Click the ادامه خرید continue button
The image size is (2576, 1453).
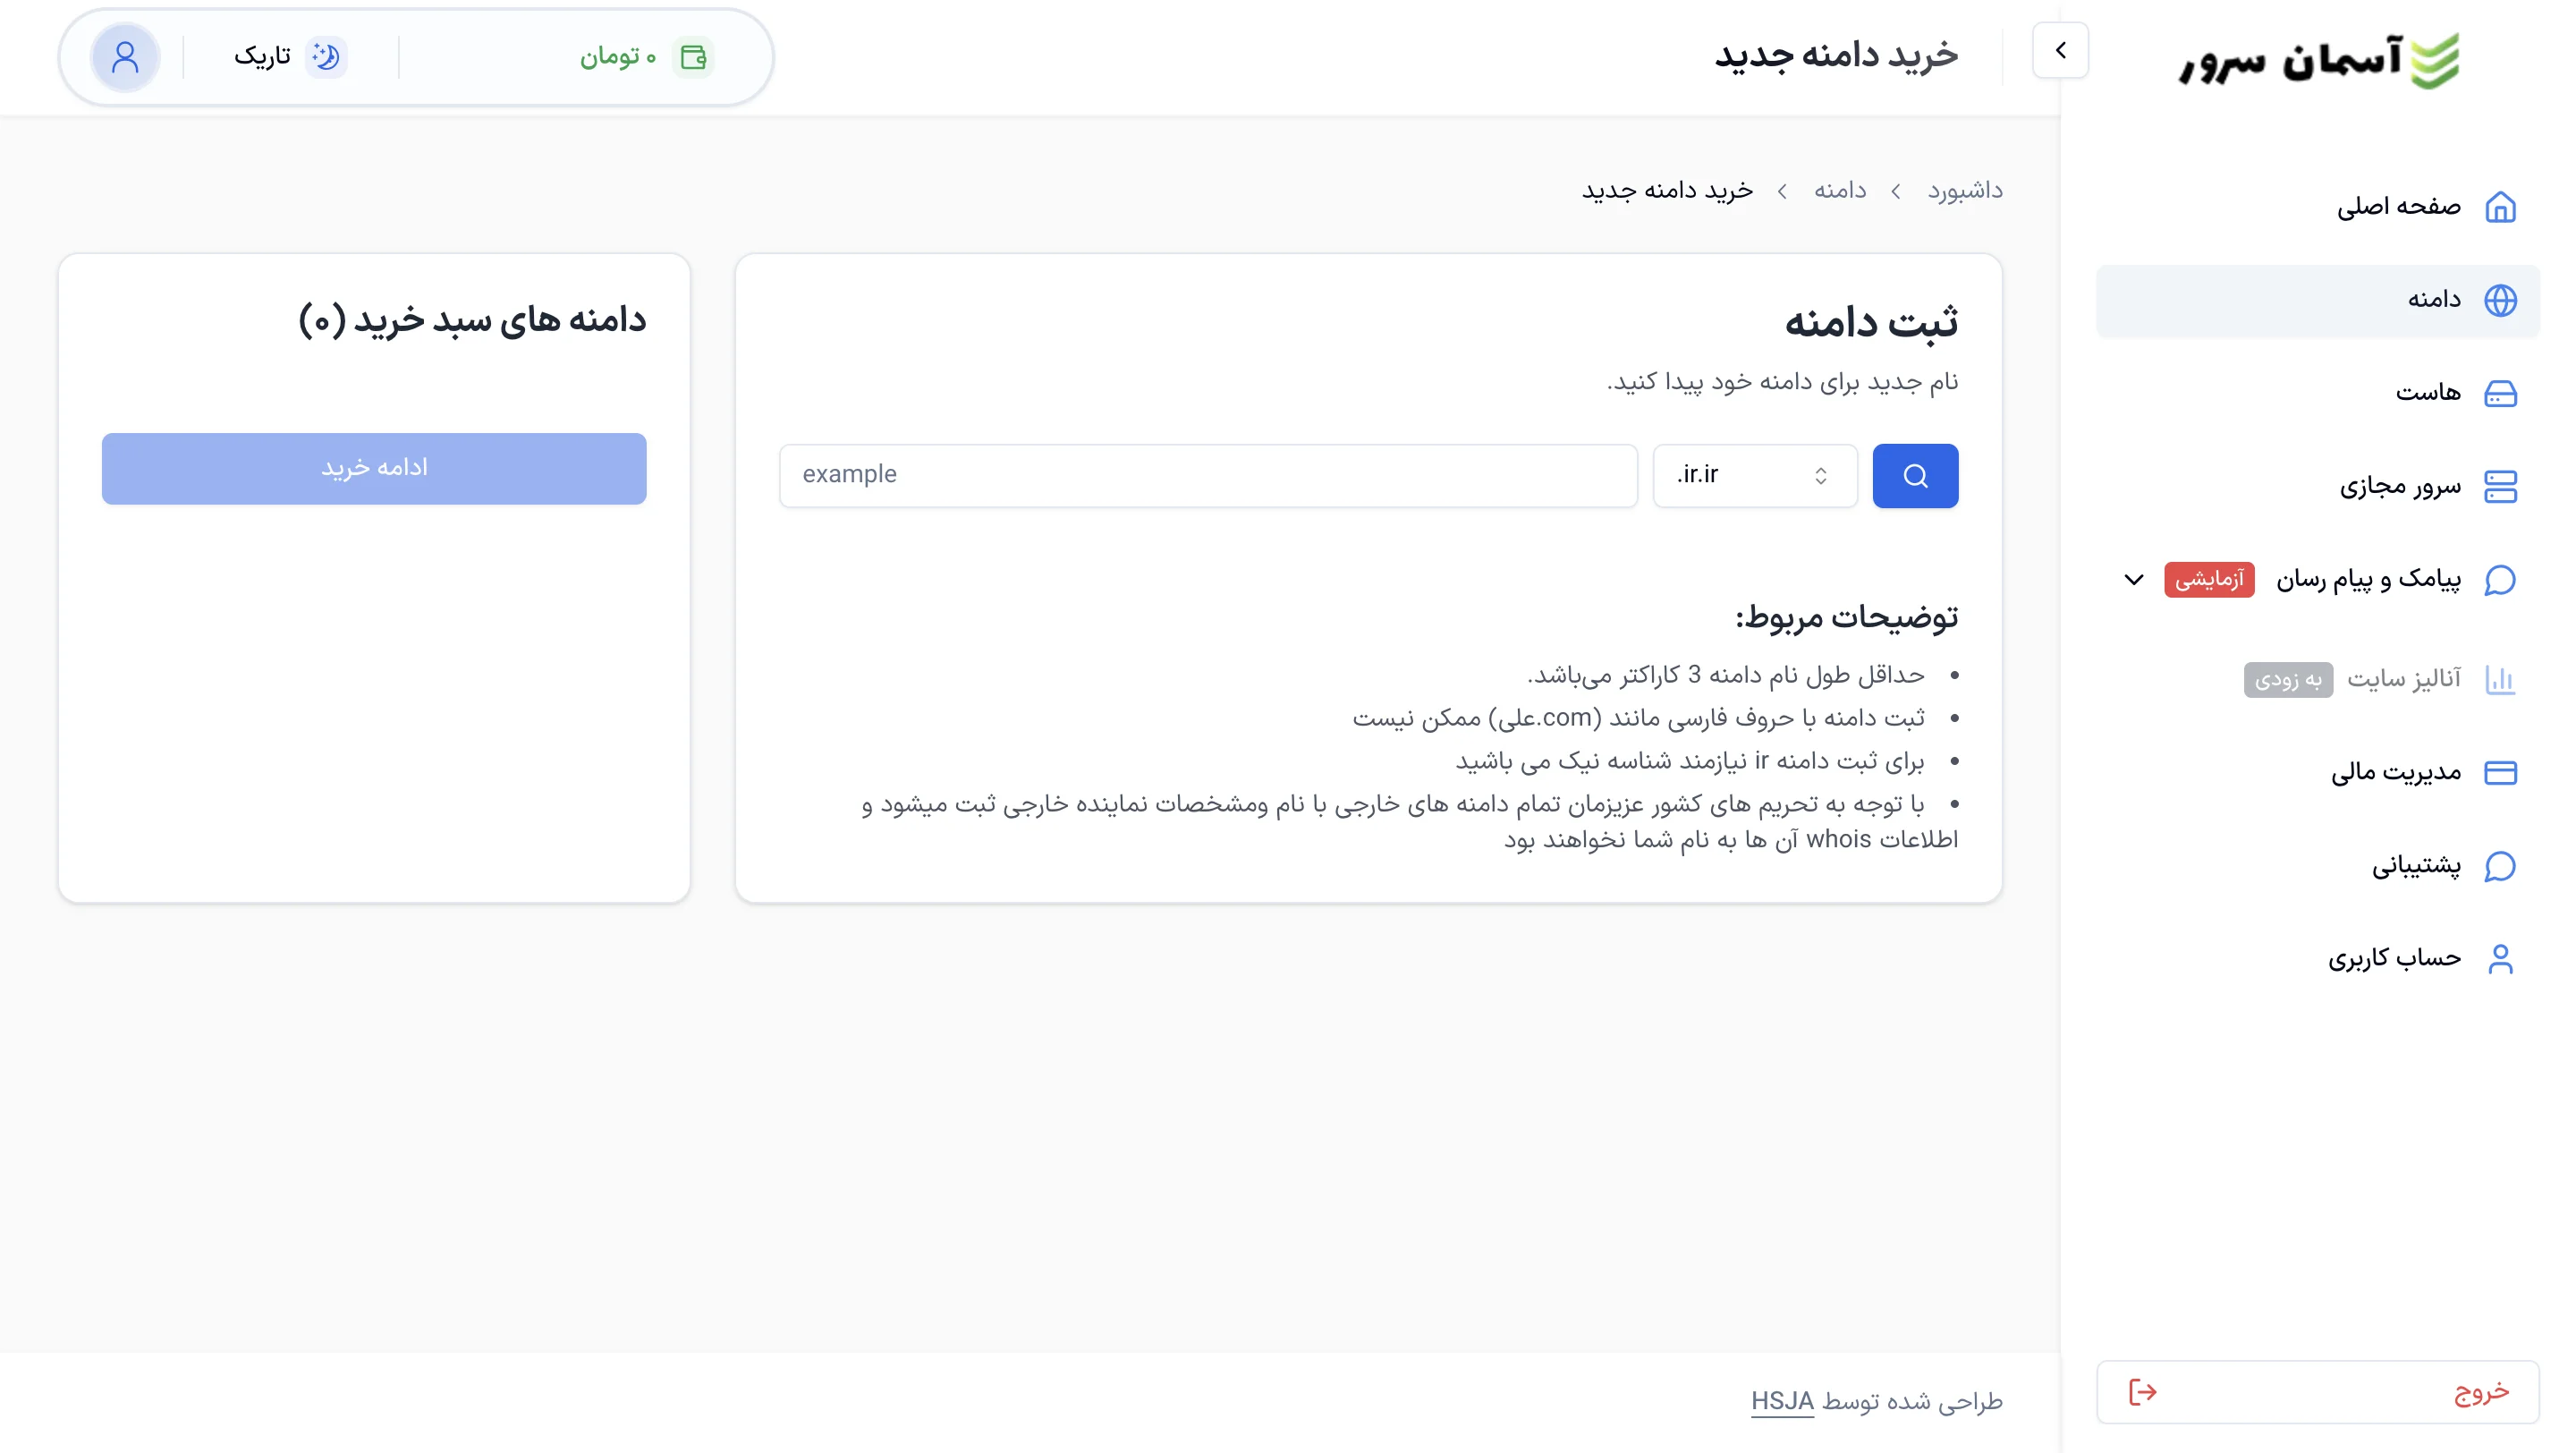374,468
